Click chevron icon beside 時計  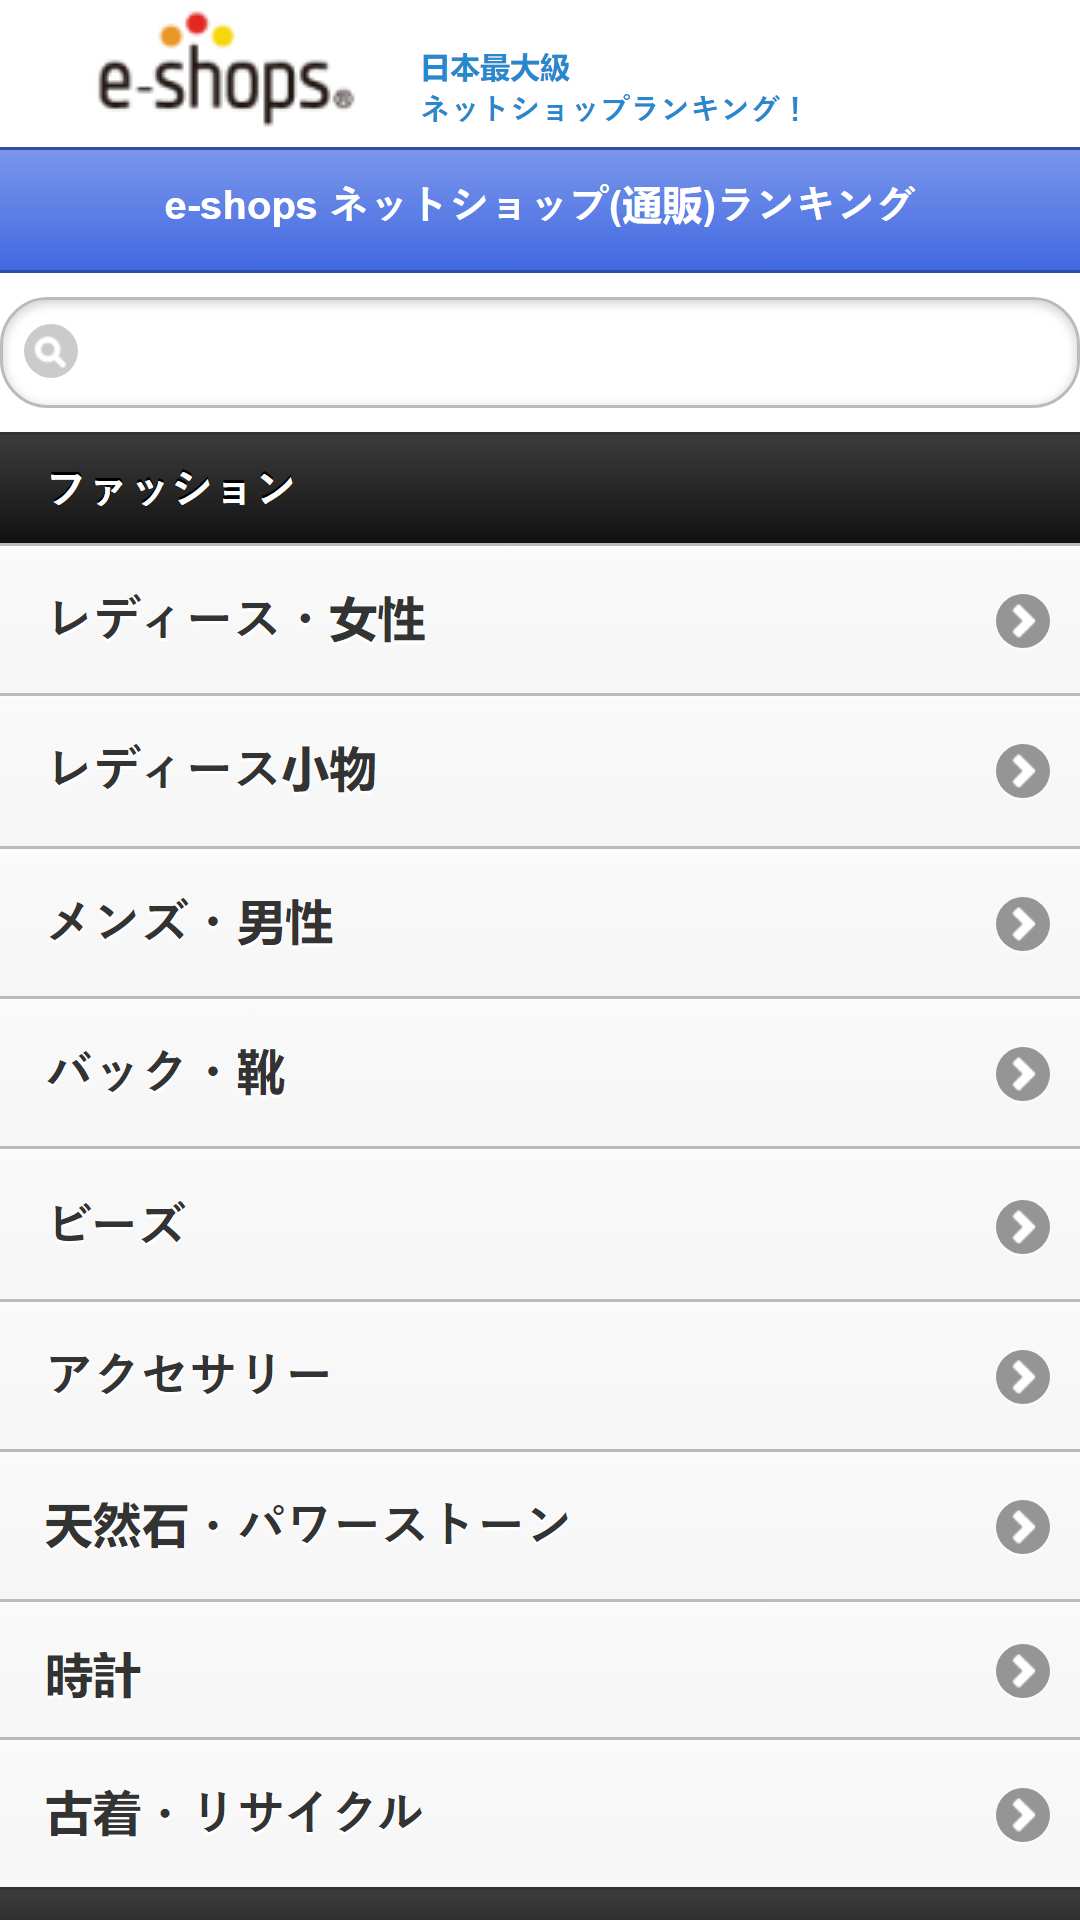tap(1022, 1671)
